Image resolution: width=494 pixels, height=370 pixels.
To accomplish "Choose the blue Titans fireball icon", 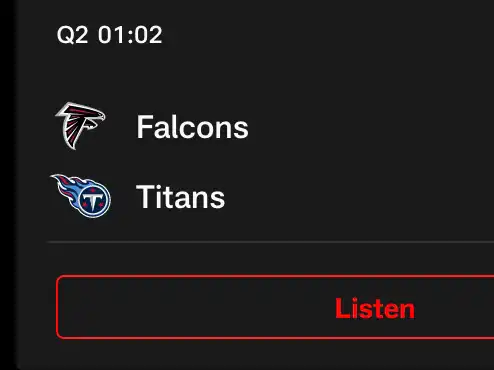I will 81,196.
